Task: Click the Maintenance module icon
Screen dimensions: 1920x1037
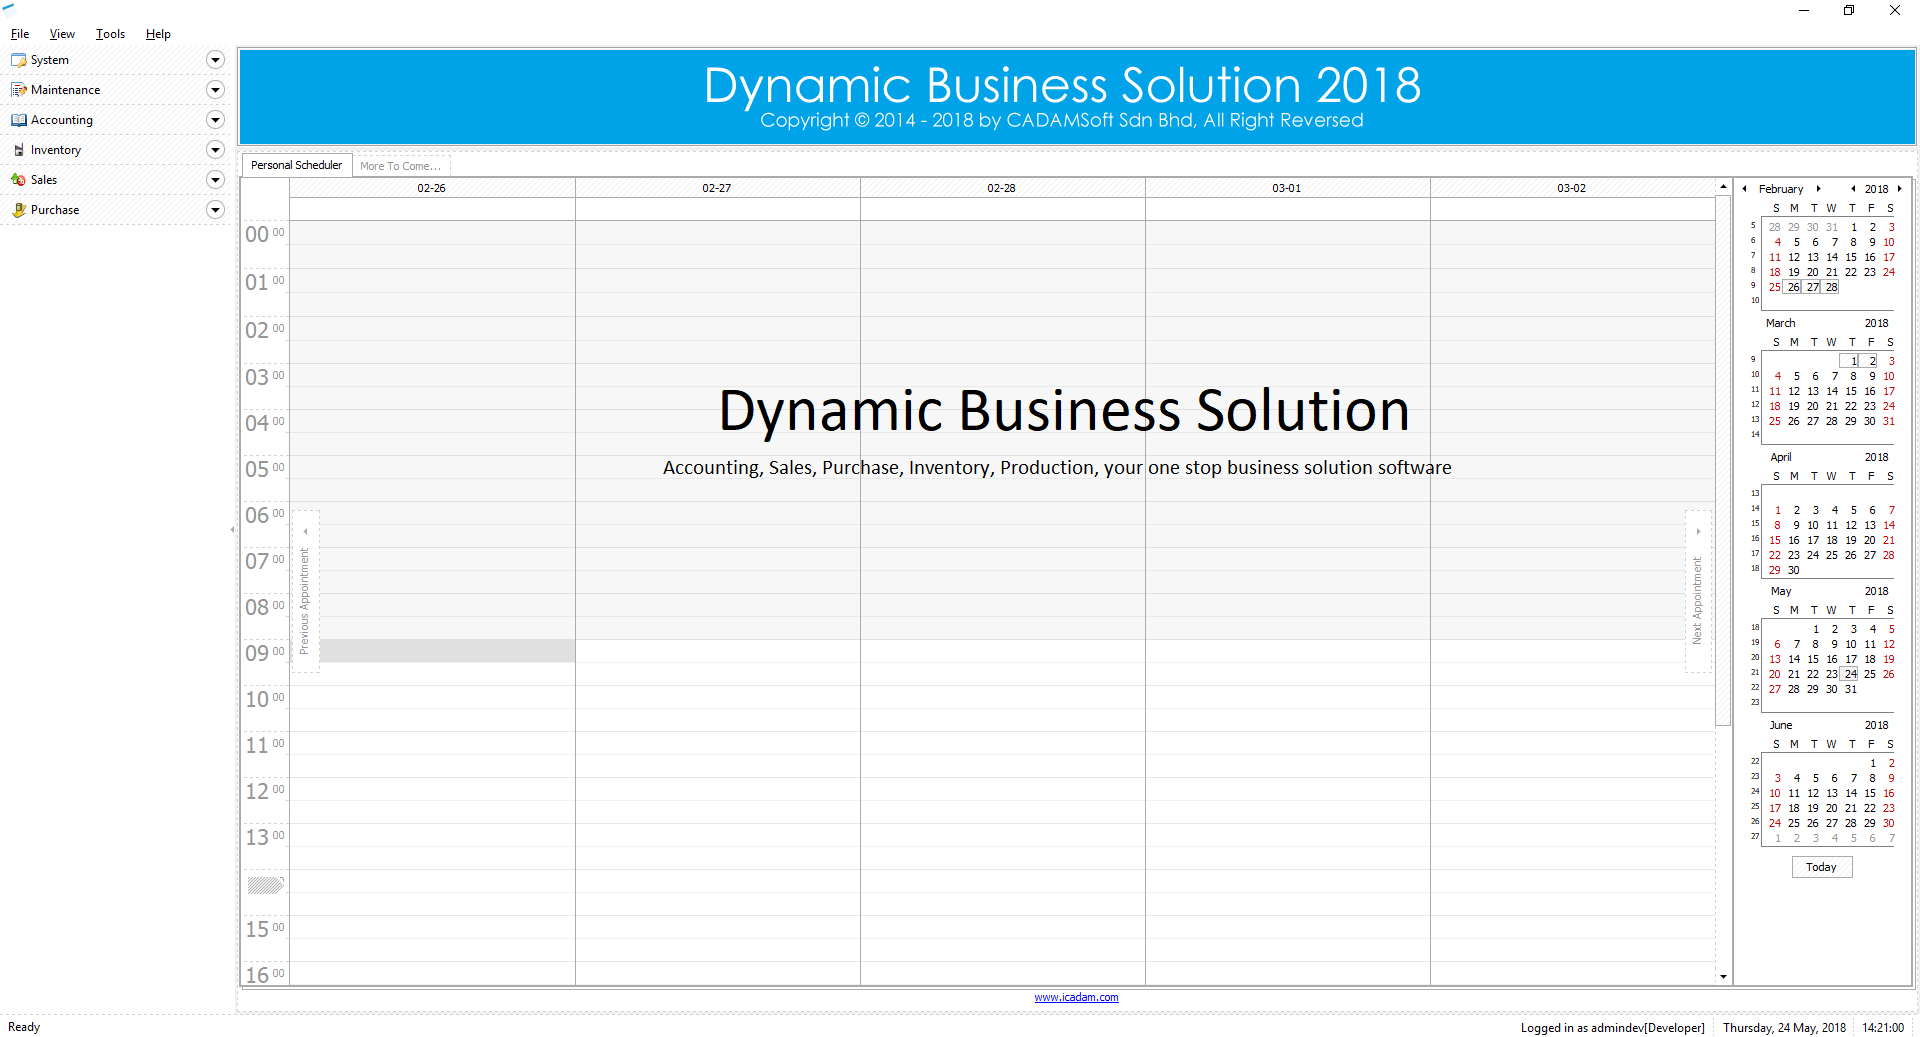Action: pos(18,90)
